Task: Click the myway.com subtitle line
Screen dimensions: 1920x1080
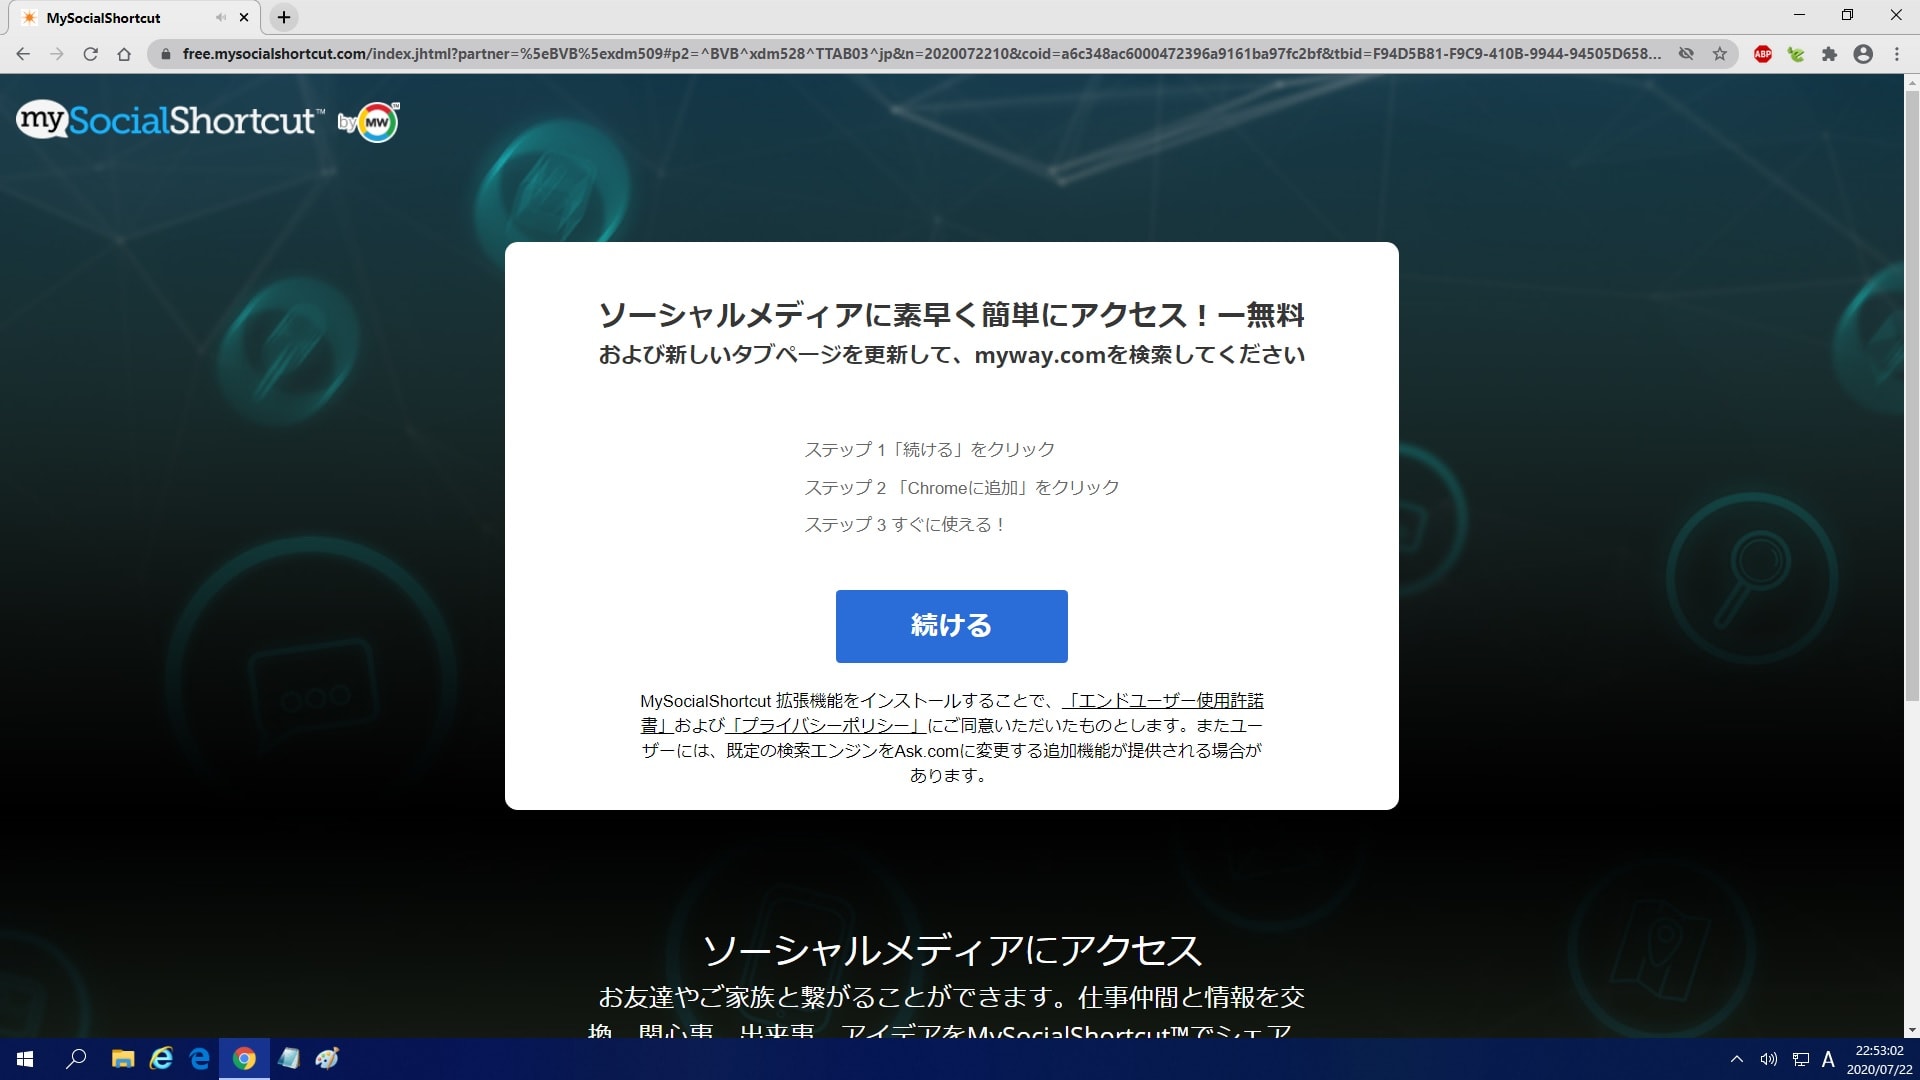Action: click(951, 355)
